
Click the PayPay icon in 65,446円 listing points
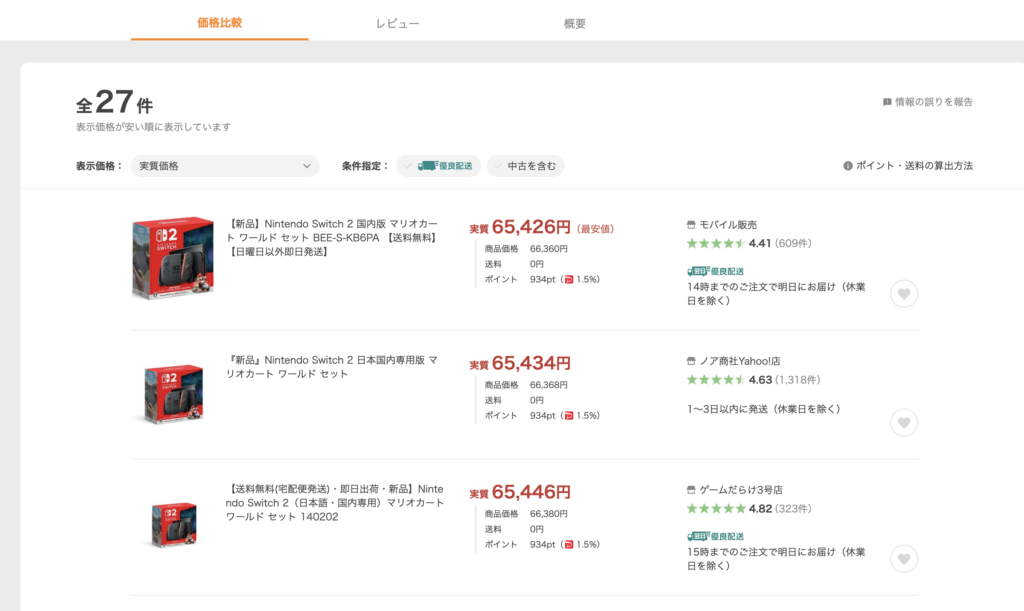[569, 544]
